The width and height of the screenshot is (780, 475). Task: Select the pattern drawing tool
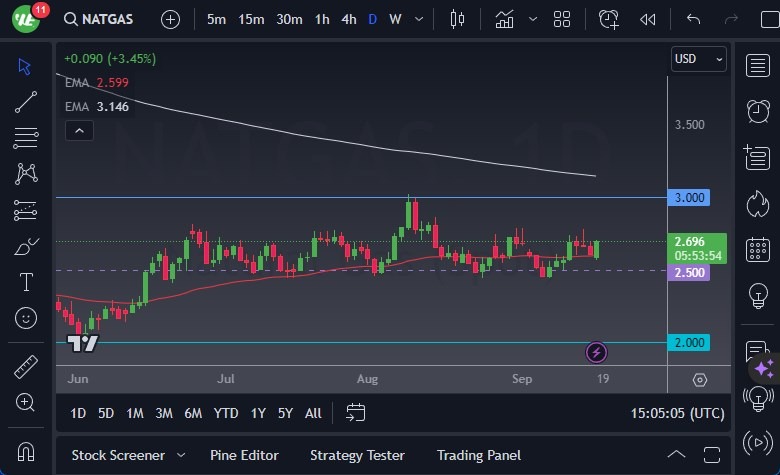[26, 174]
